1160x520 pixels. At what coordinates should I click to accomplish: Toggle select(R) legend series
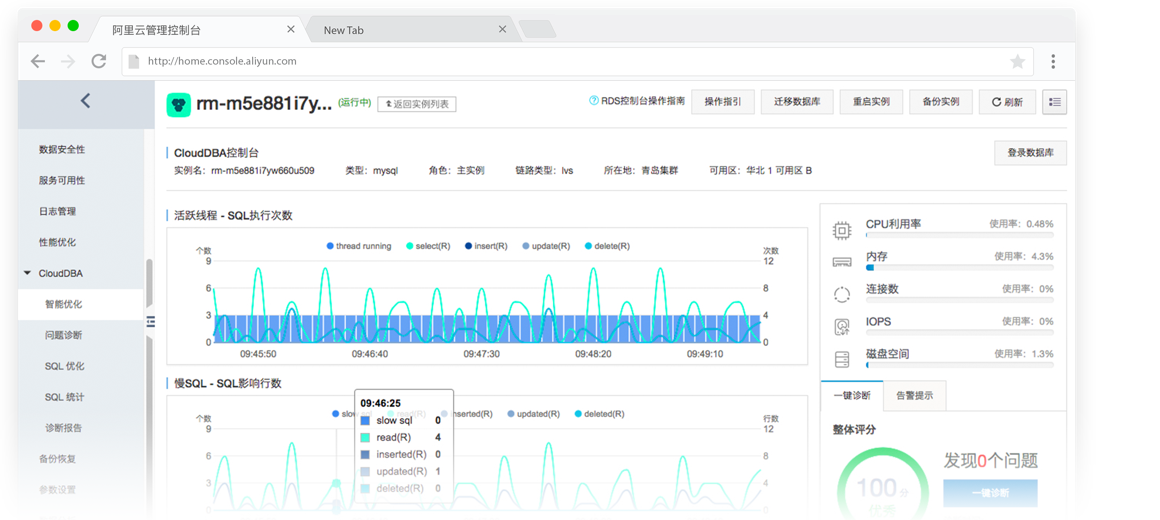click(x=428, y=246)
